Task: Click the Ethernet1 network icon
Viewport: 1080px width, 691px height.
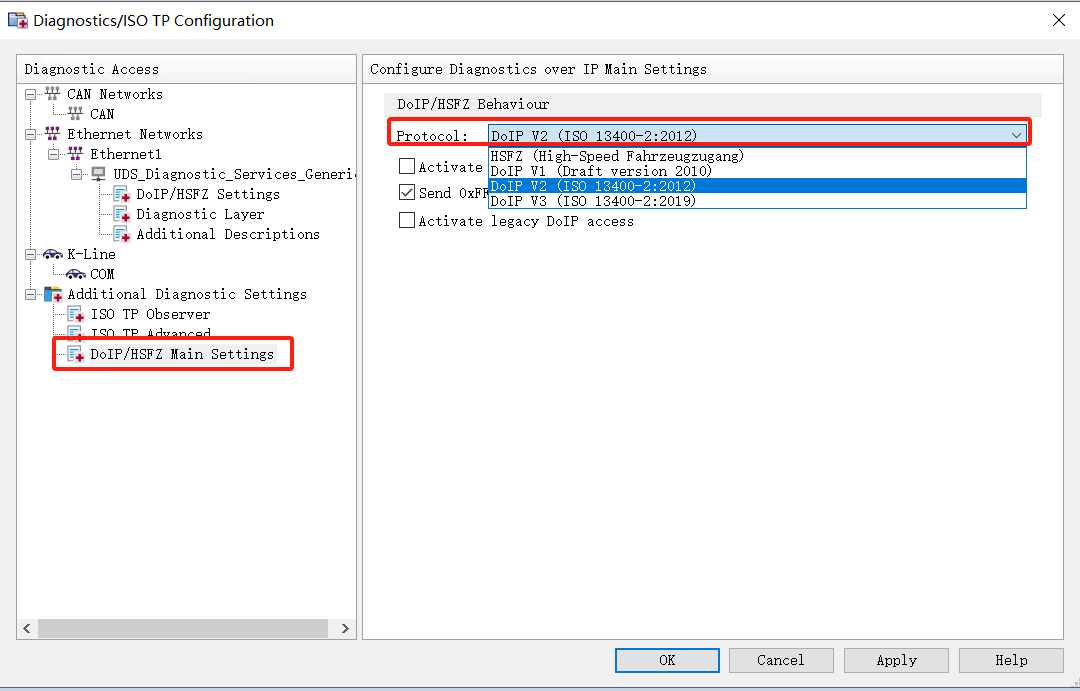Action: 75,154
